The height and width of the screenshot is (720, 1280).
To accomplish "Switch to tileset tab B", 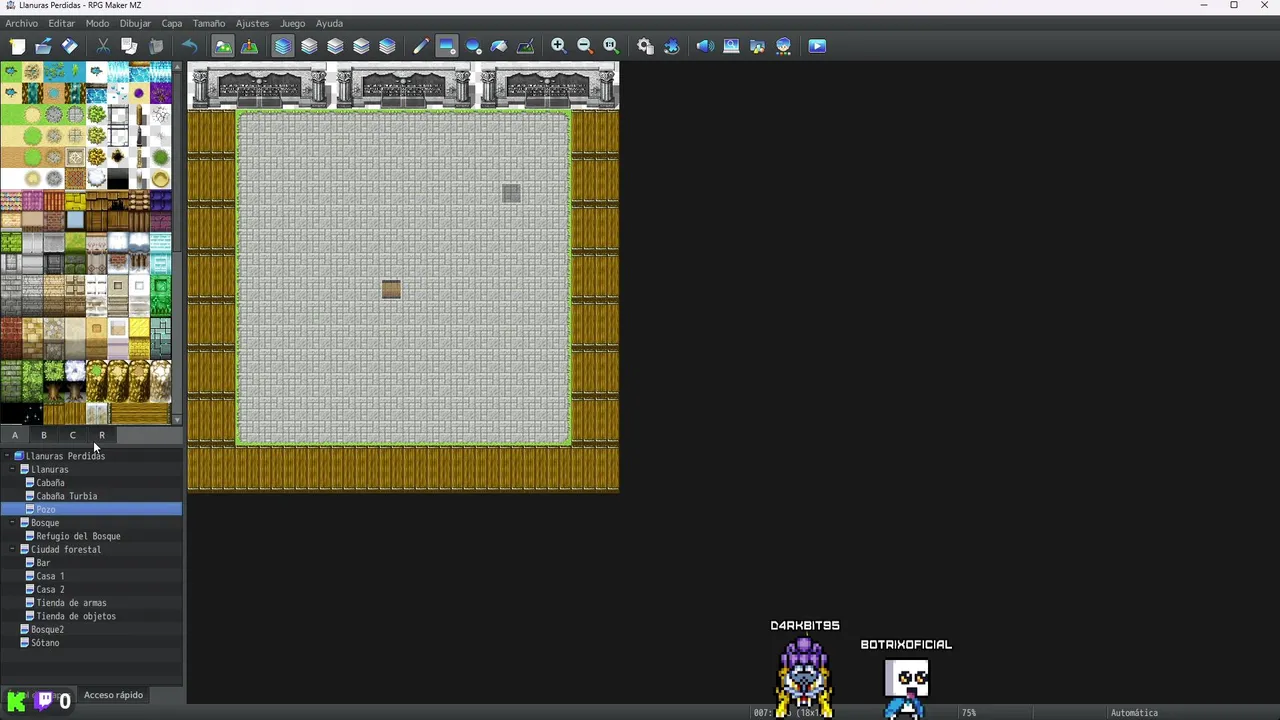I will click(44, 435).
